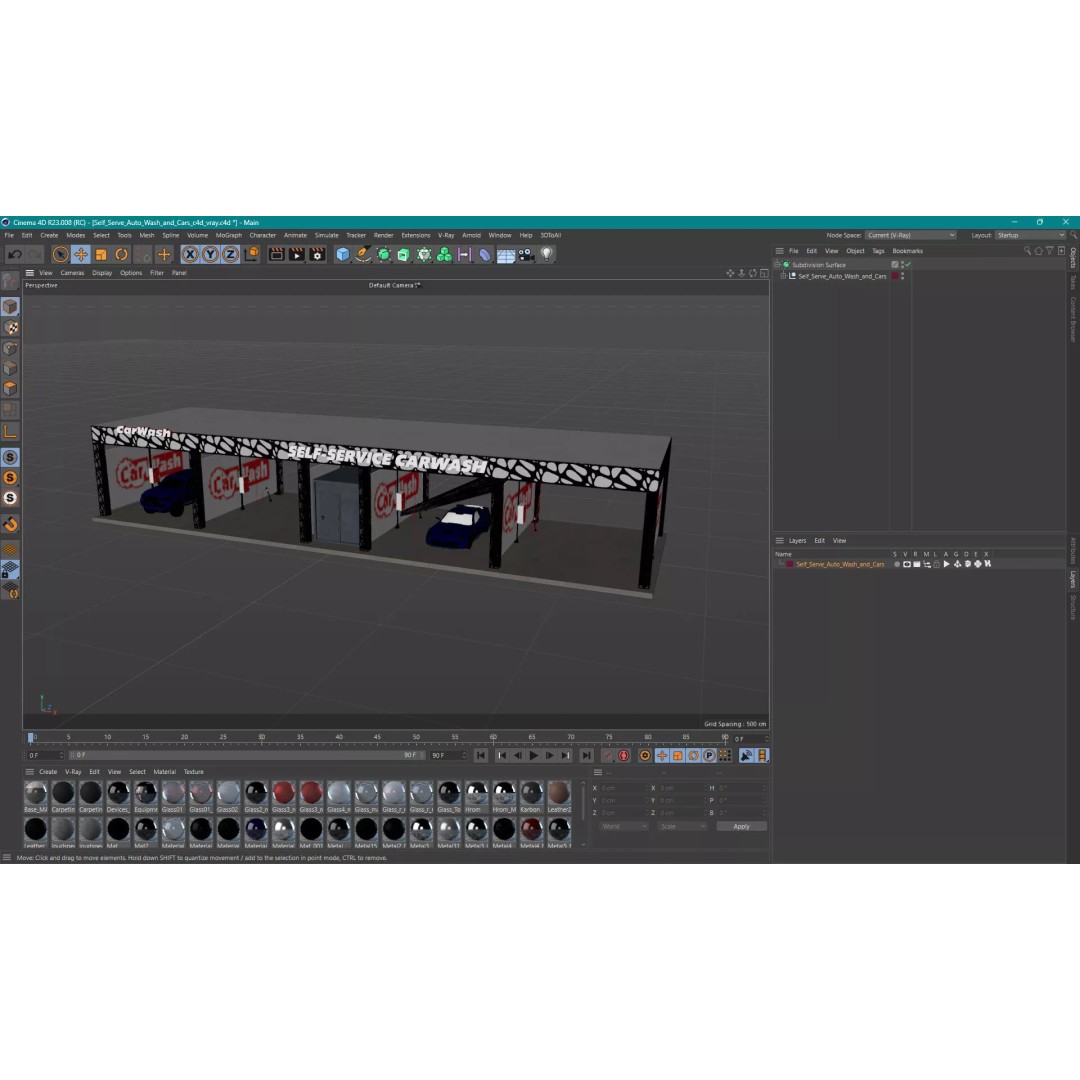
Task: Toggle layer render visibility
Action: tap(917, 564)
